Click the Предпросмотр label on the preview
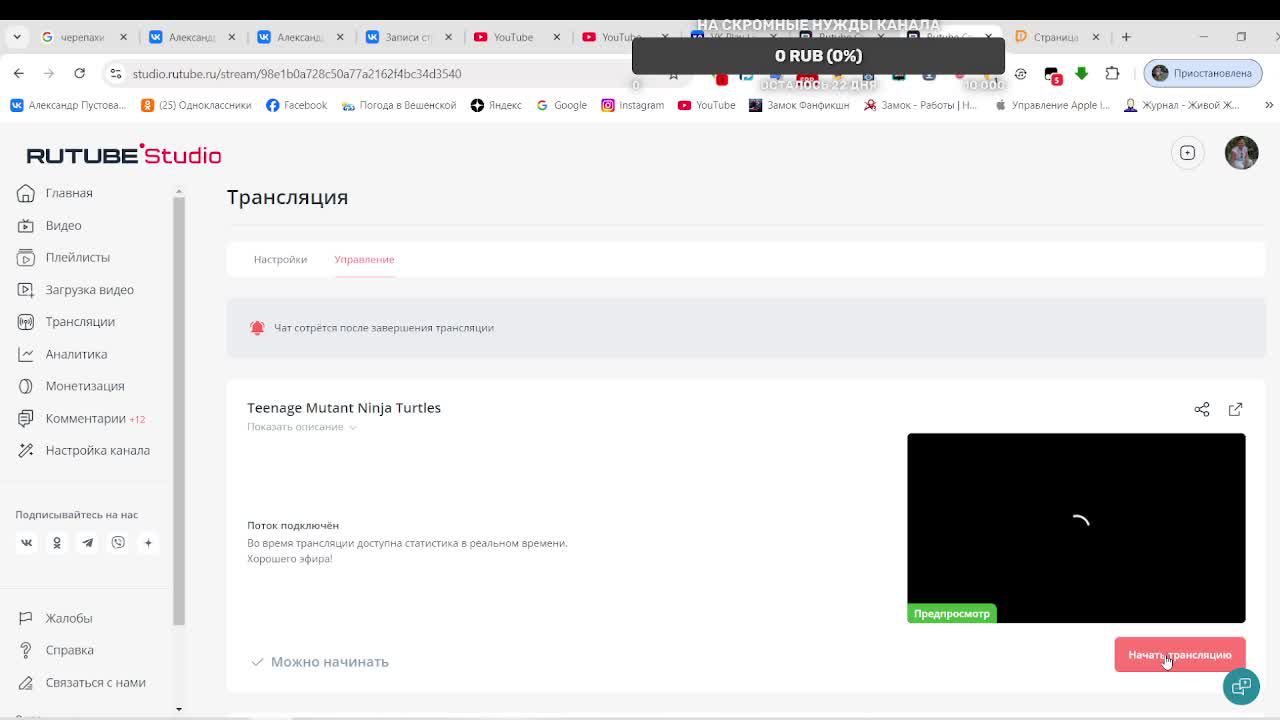 pos(952,614)
